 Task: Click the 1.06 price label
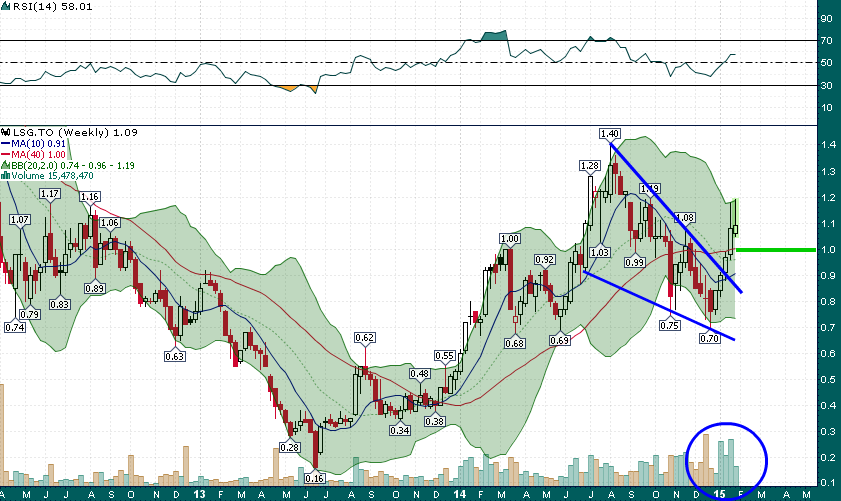click(x=110, y=223)
